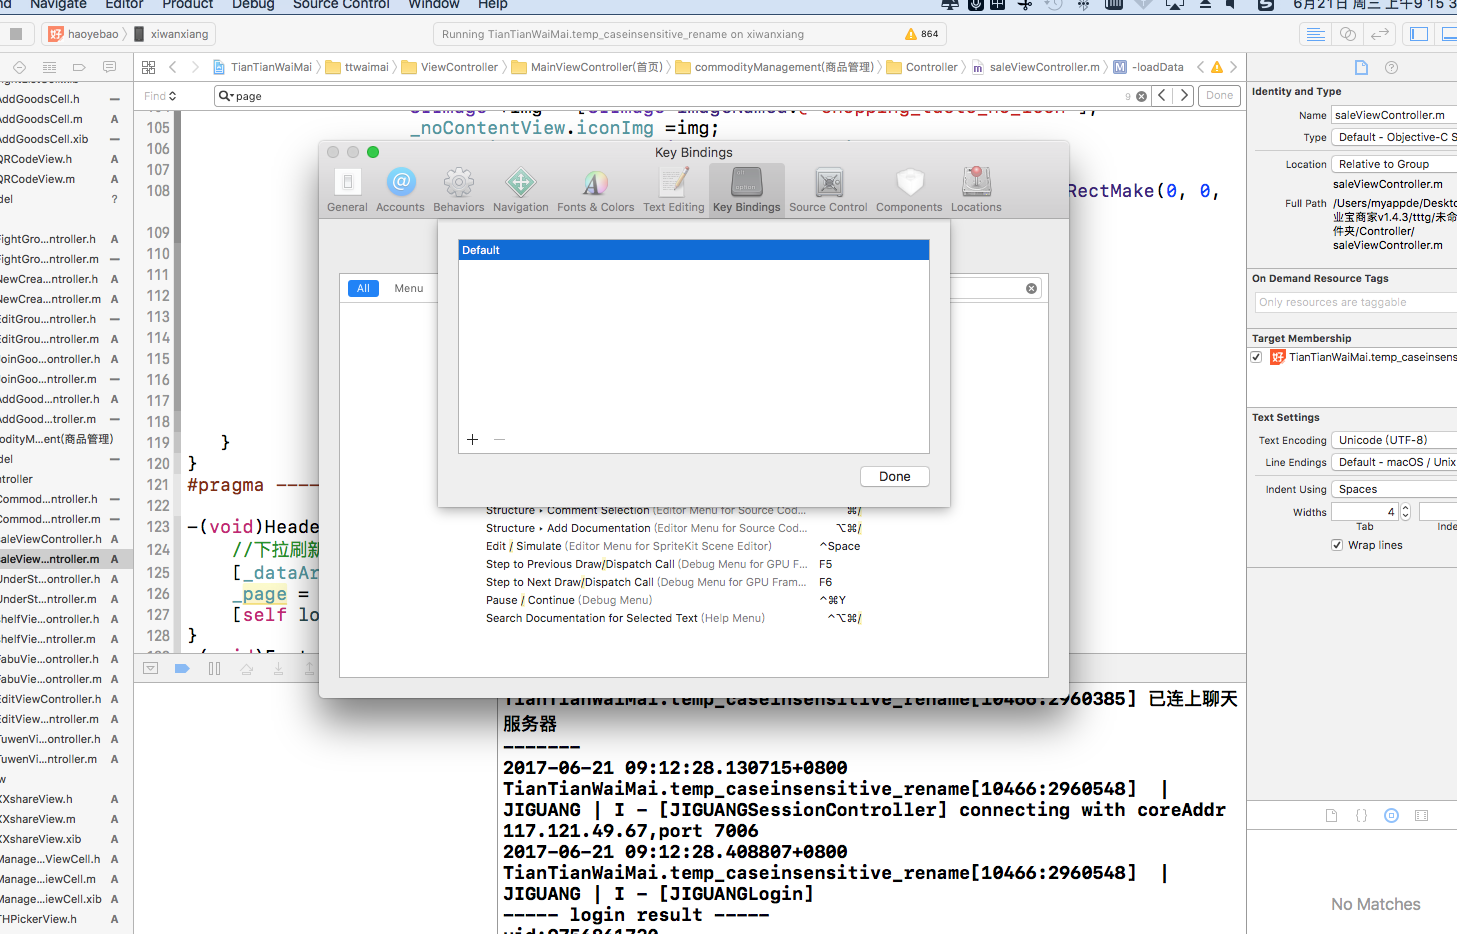Open the Behaviors preferences pane
The height and width of the screenshot is (934, 1457).
tap(459, 190)
